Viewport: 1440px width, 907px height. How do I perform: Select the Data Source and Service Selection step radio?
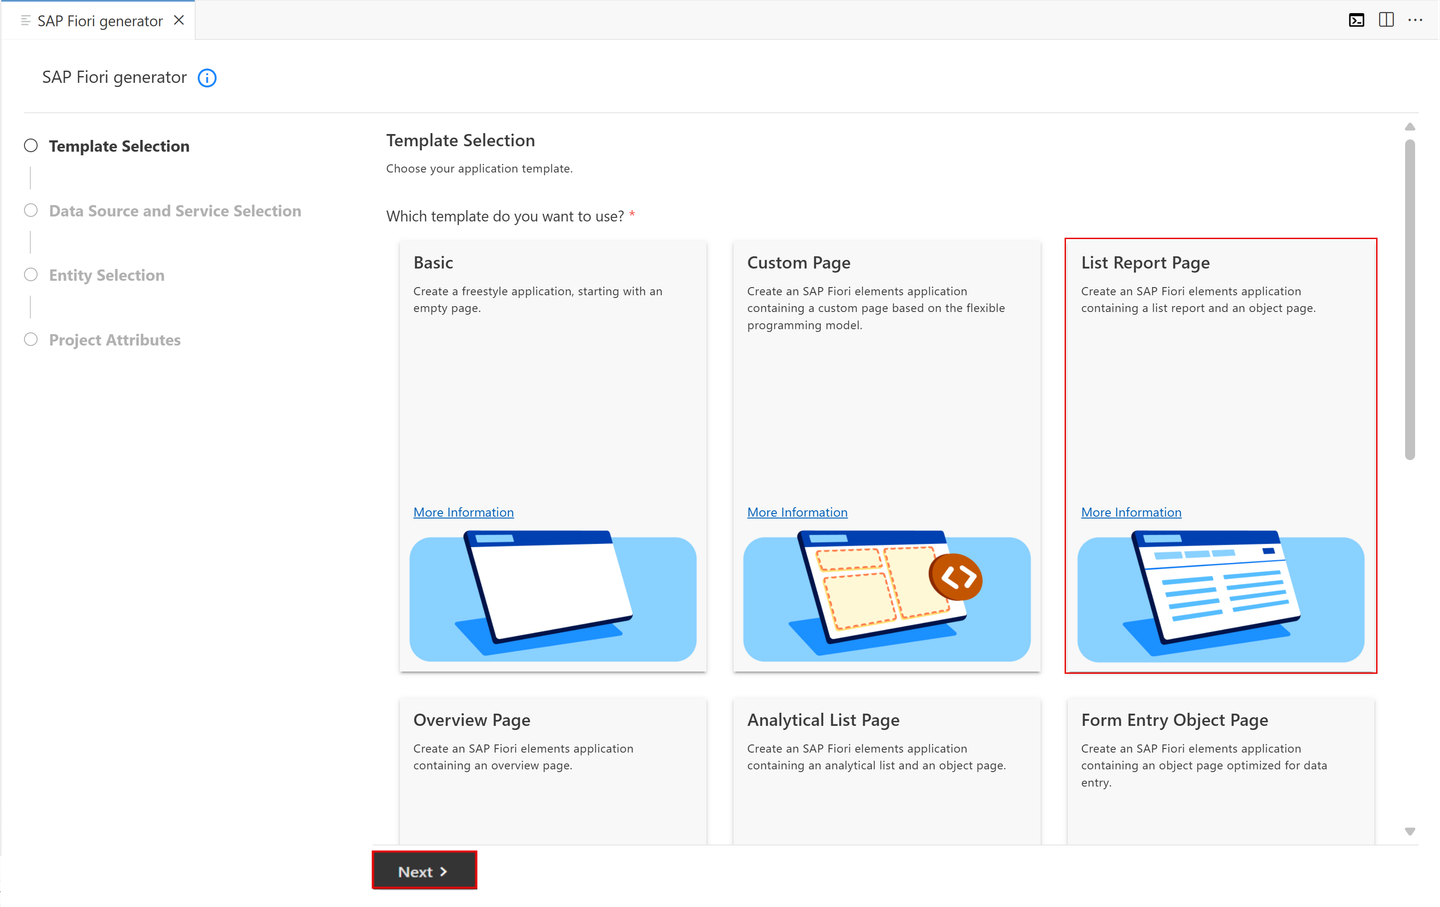31,211
